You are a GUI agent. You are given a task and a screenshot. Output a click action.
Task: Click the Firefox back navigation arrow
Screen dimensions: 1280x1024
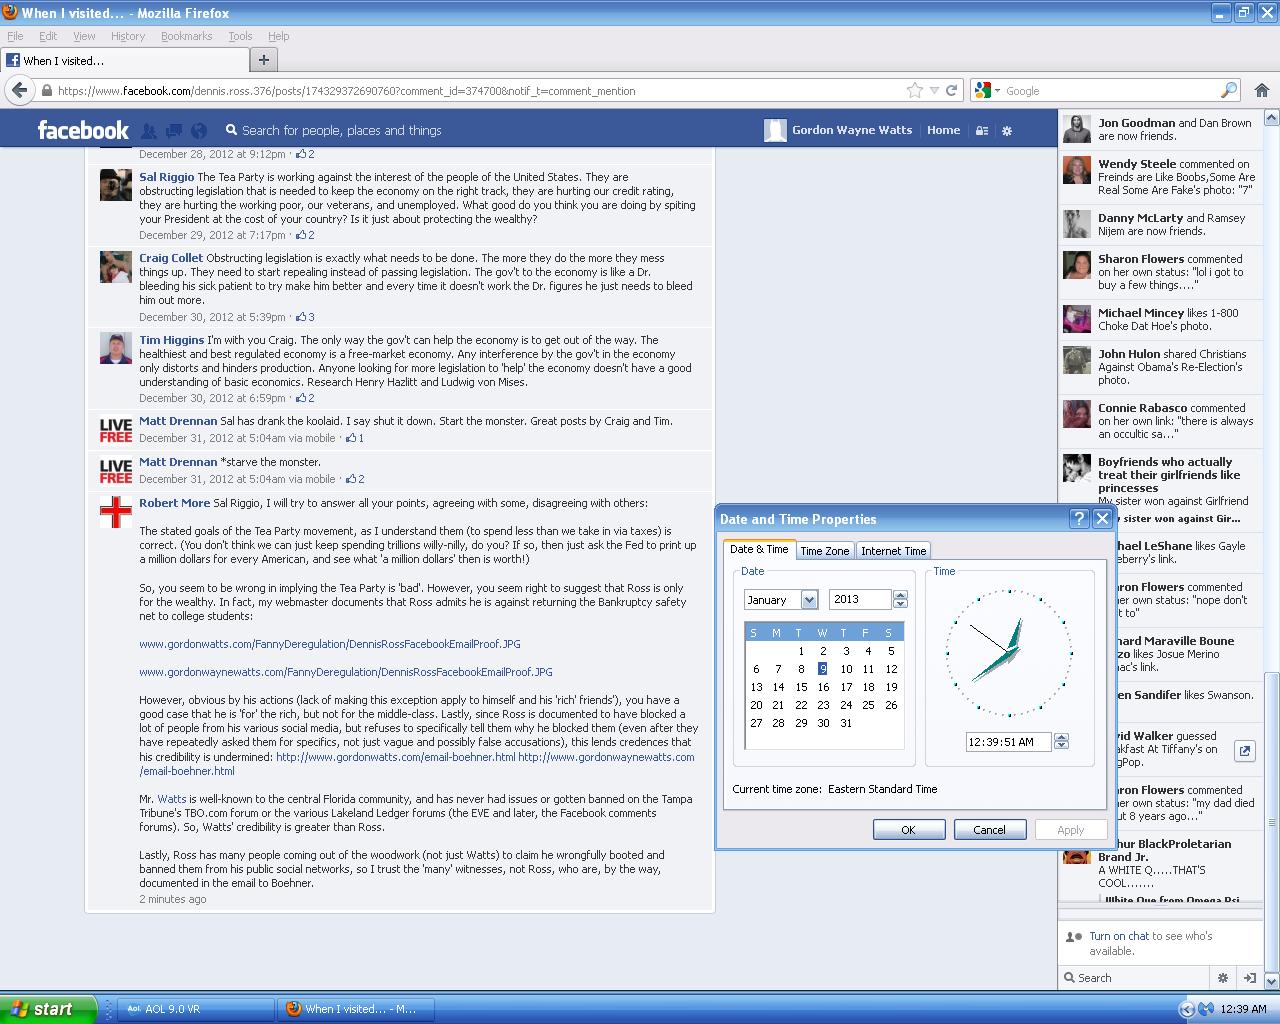tap(19, 90)
